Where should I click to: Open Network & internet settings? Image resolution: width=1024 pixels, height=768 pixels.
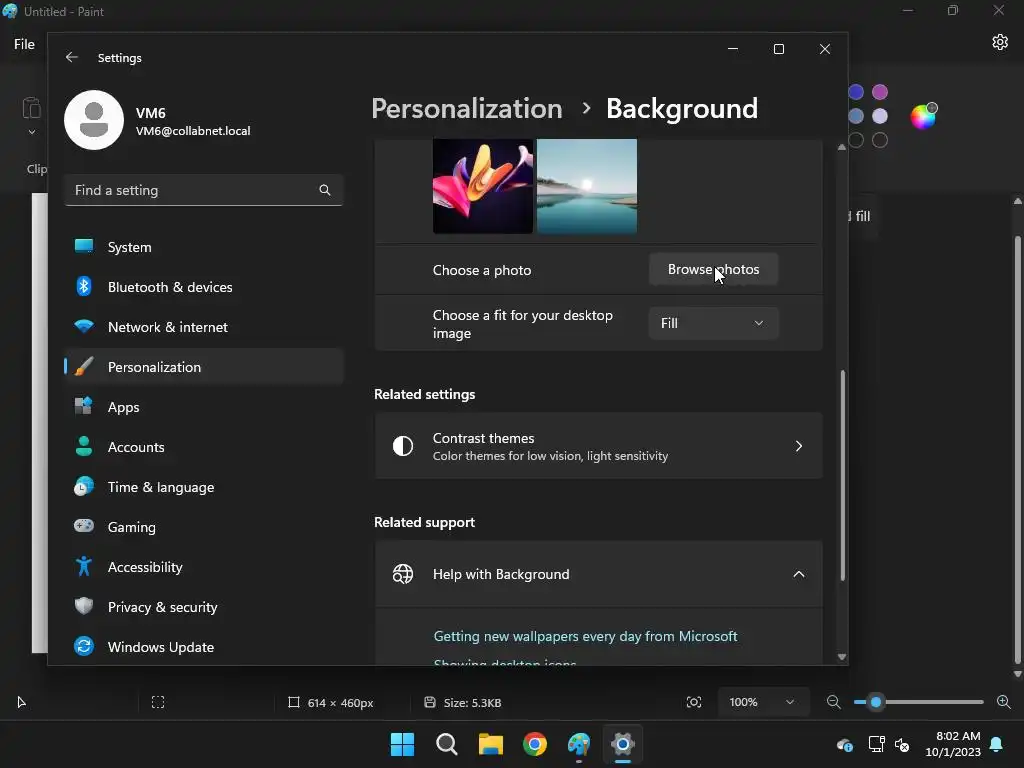pyautogui.click(x=204, y=327)
